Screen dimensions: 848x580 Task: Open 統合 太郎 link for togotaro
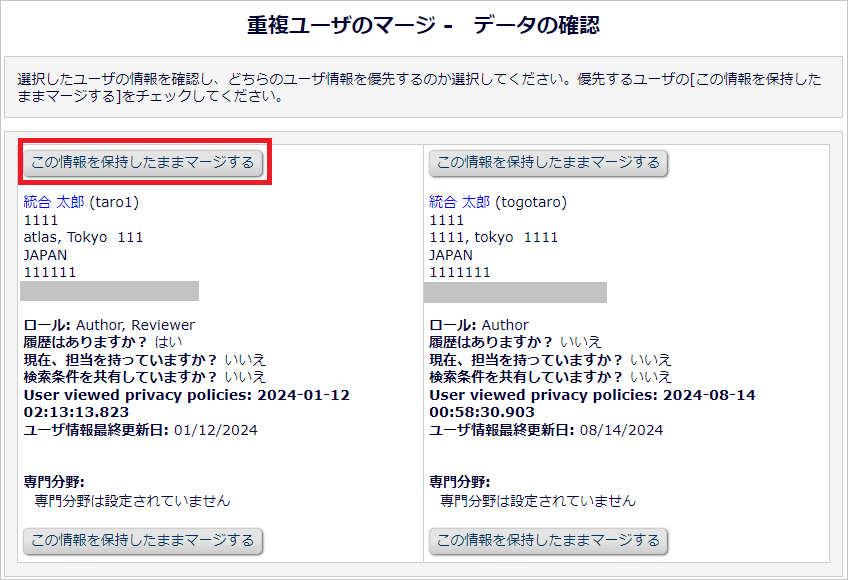point(460,202)
